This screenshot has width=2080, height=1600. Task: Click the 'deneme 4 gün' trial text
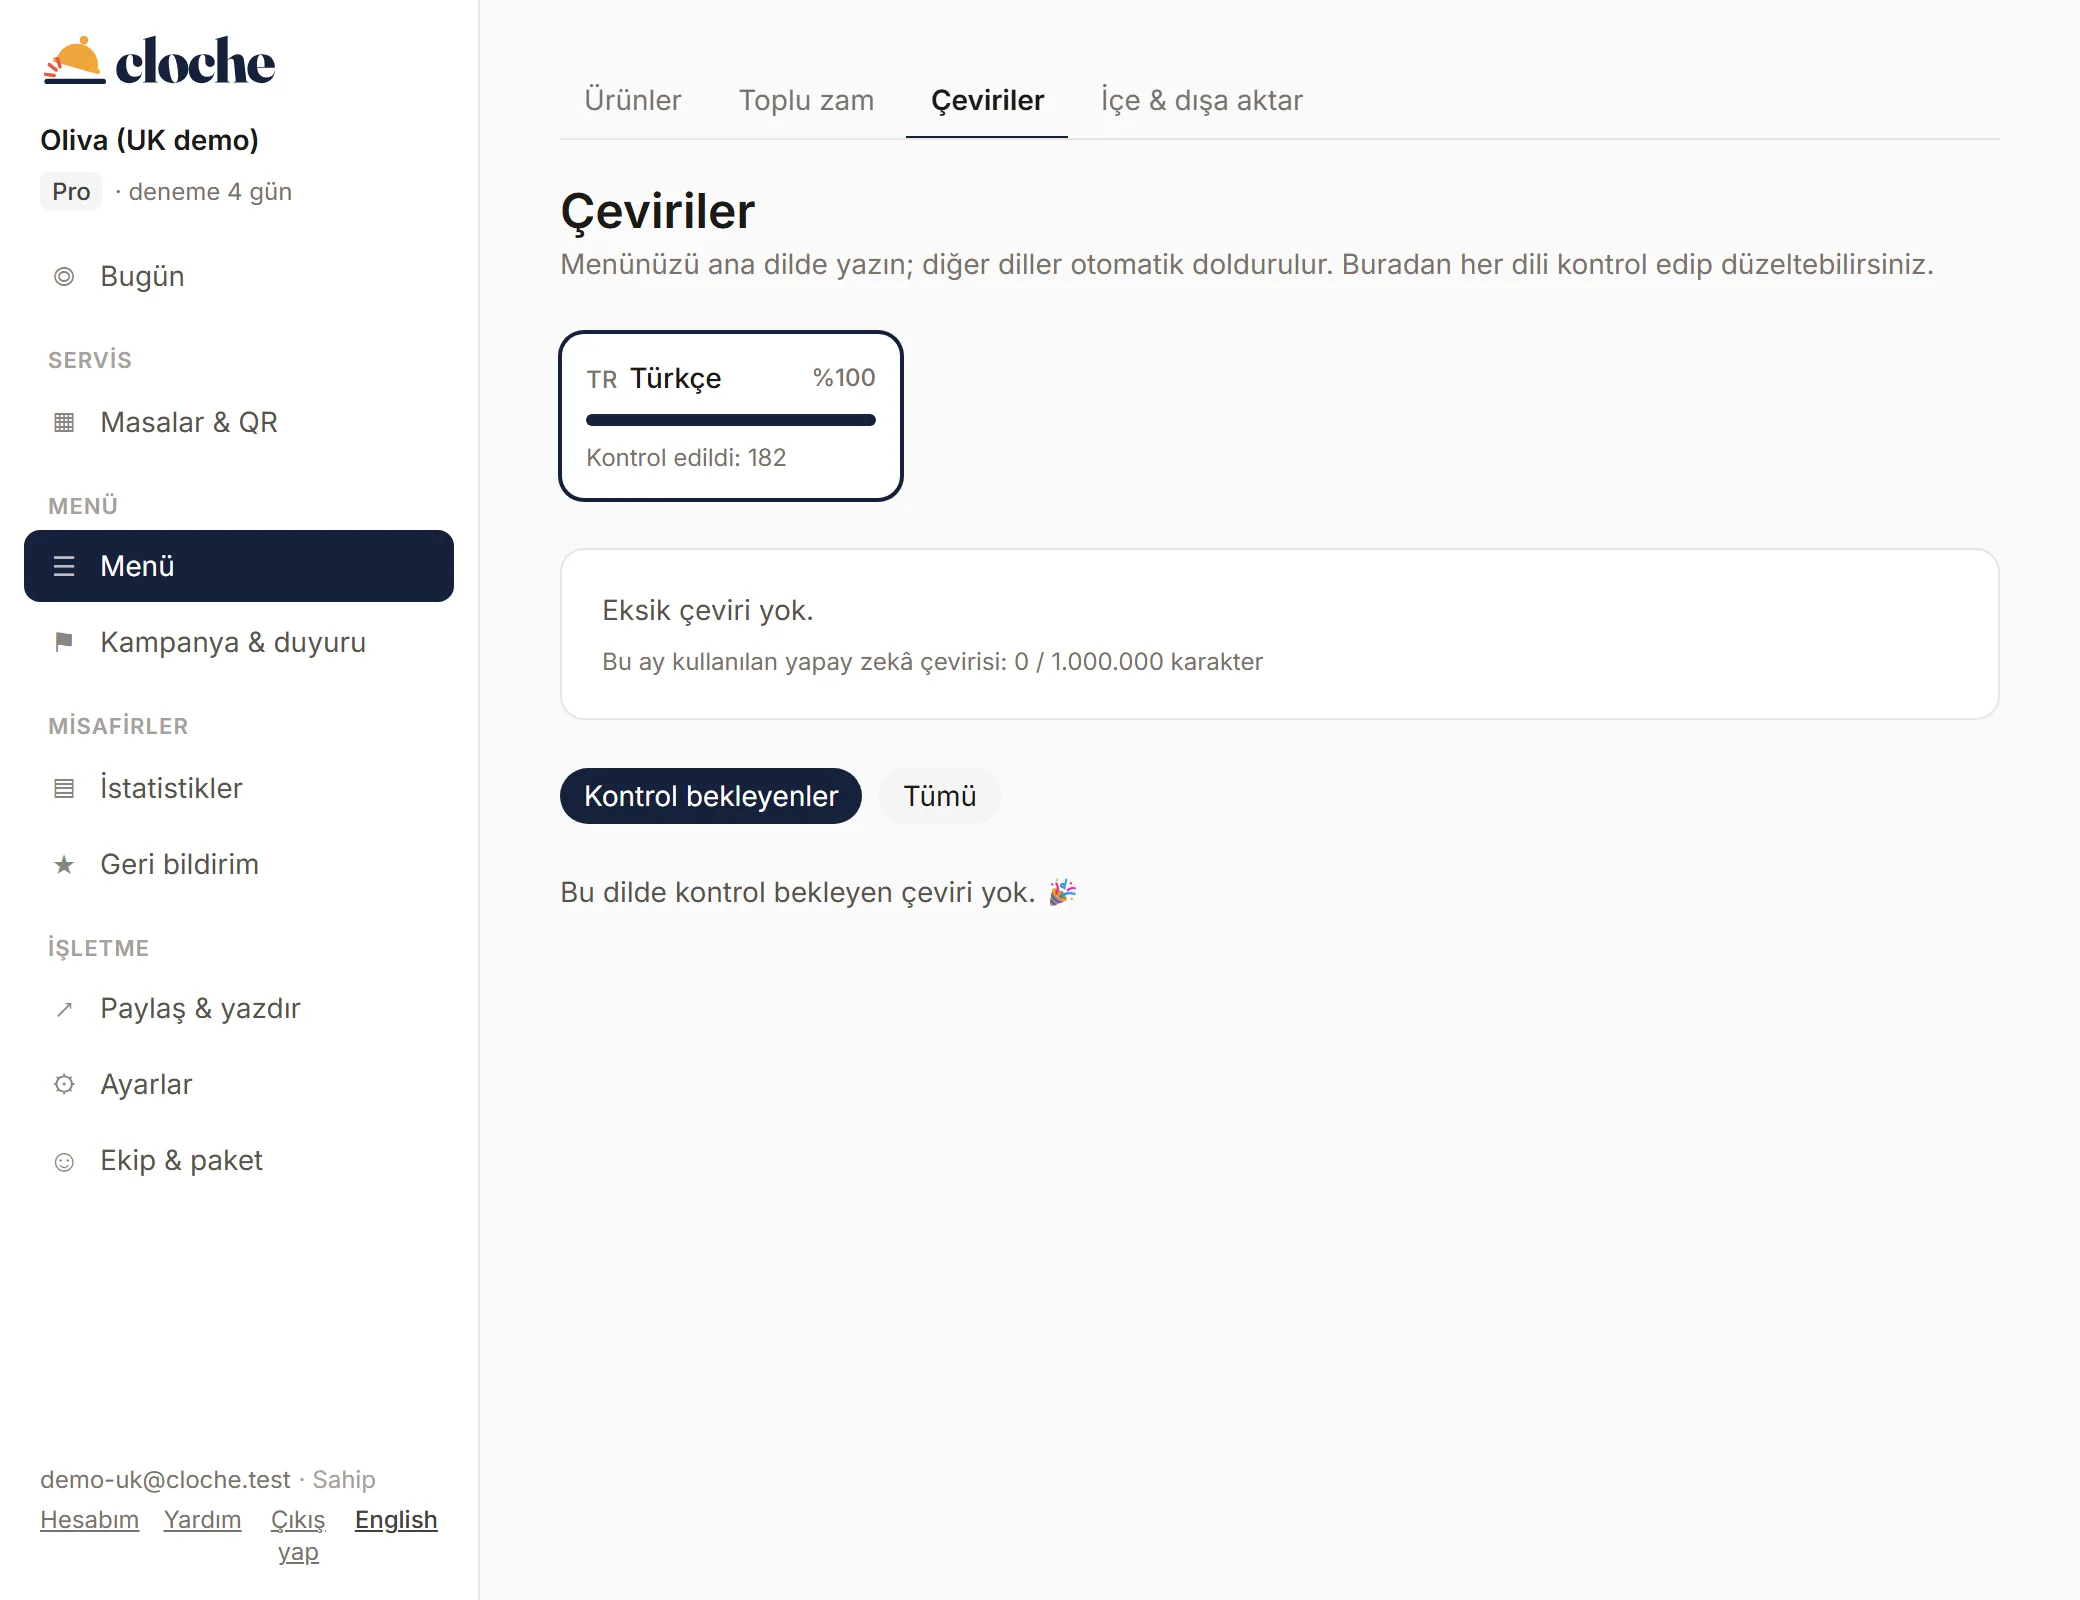(x=210, y=192)
